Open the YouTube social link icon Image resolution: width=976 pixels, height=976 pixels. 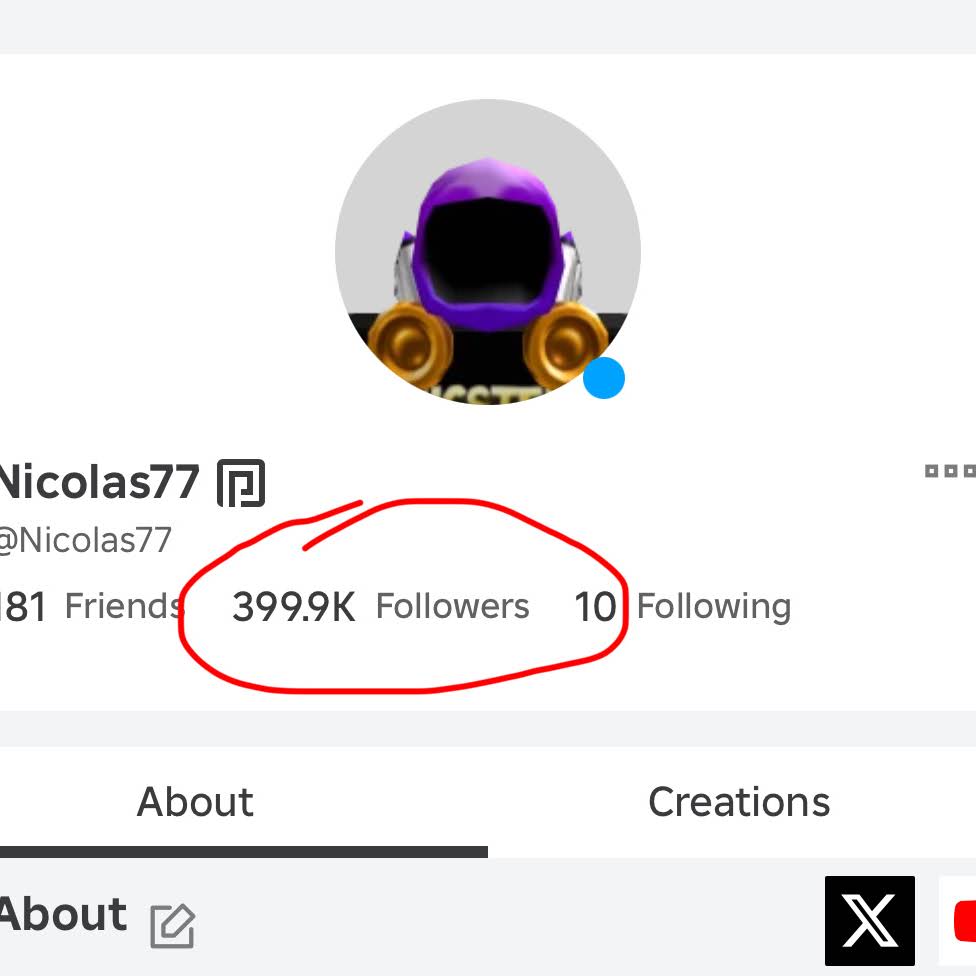pyautogui.click(x=962, y=920)
